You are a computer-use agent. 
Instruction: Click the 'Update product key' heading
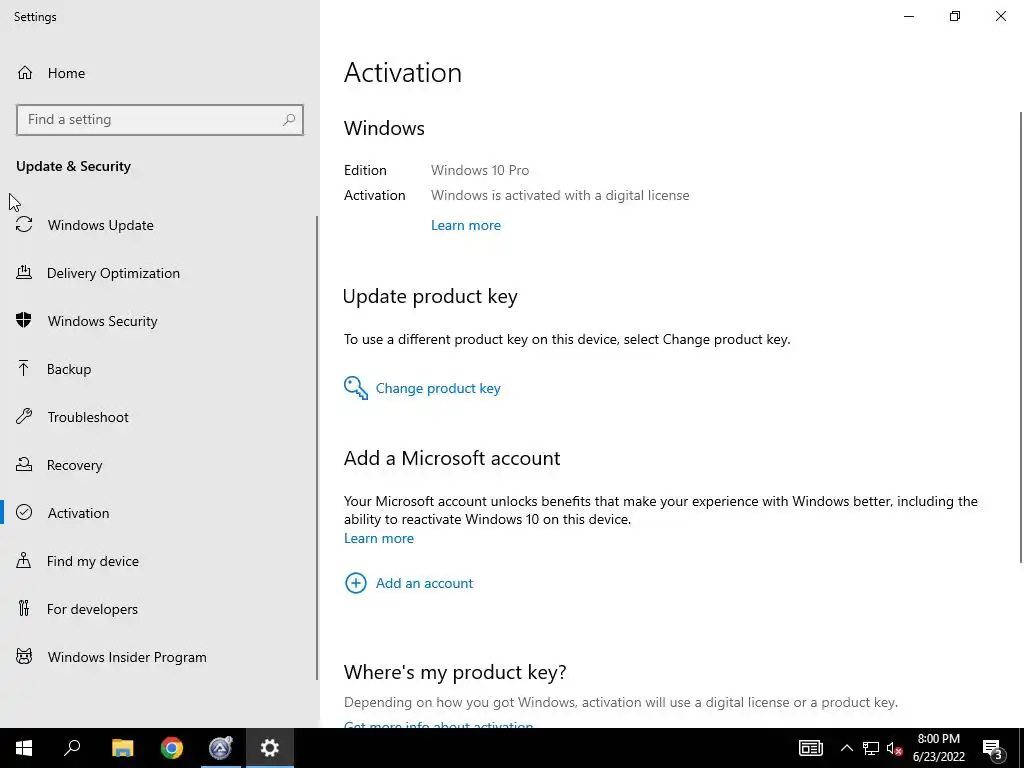point(430,296)
